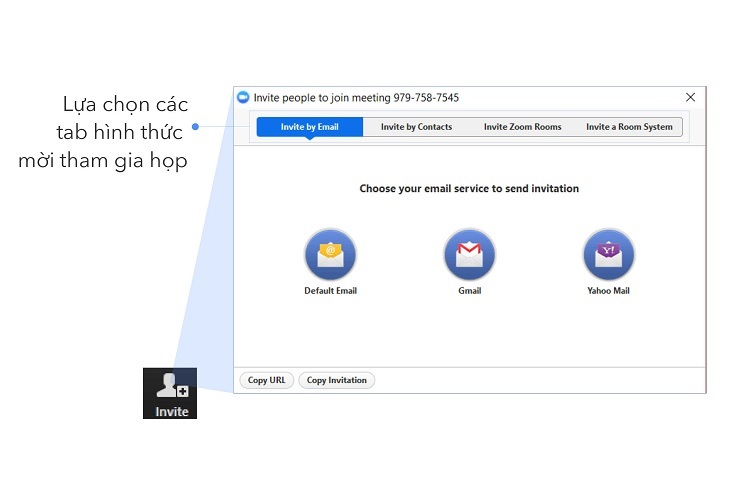The image size is (755, 488).
Task: Click the Default Email text label
Action: 330,291
